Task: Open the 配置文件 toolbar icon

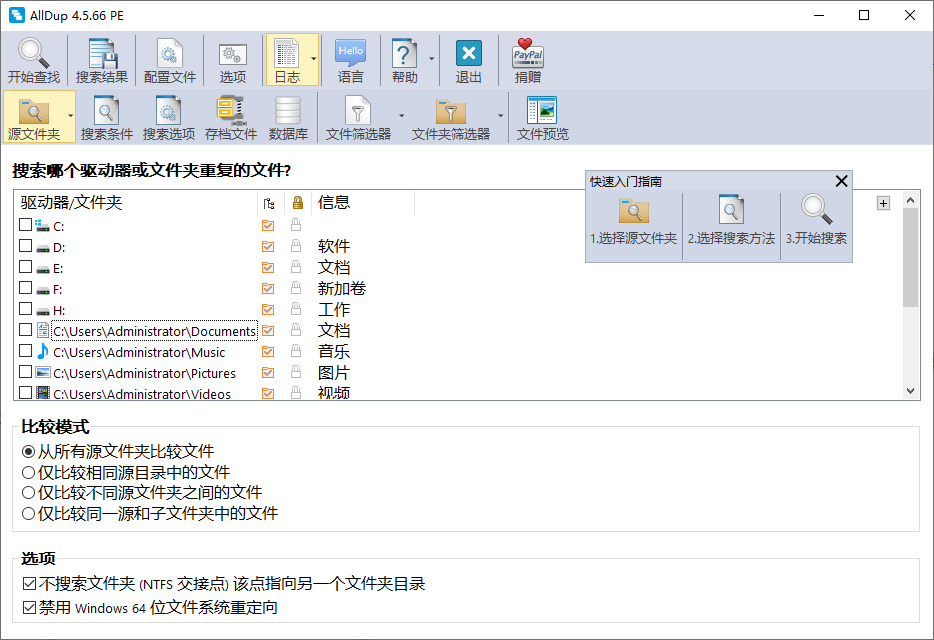Action: (170, 60)
